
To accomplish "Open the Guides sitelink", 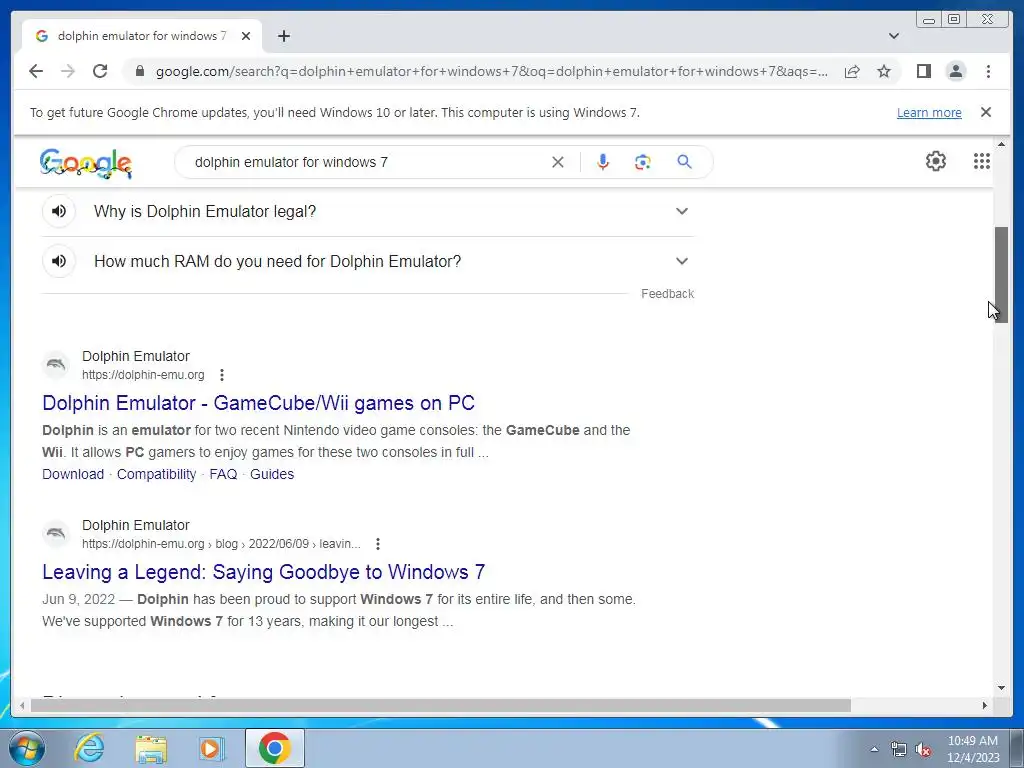I will tap(272, 474).
